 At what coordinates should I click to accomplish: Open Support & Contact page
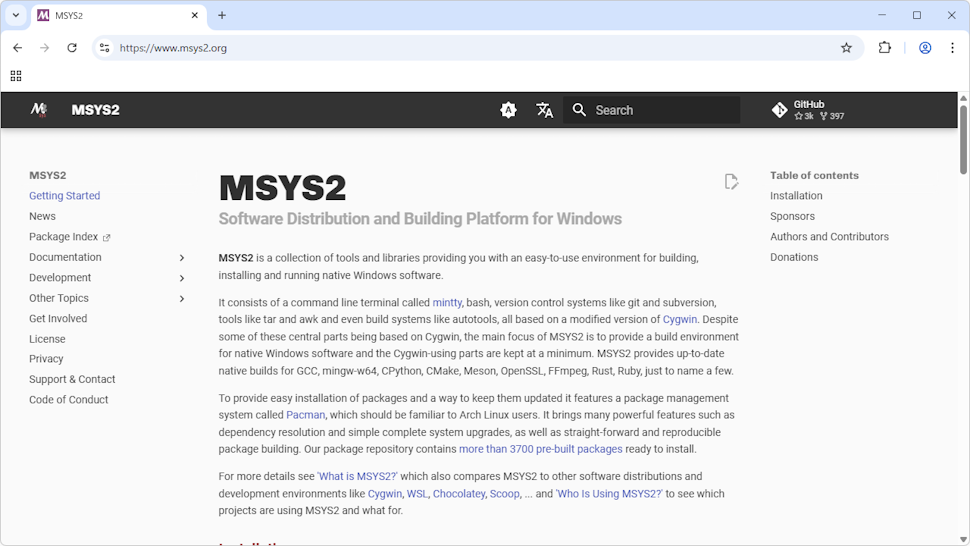click(72, 379)
